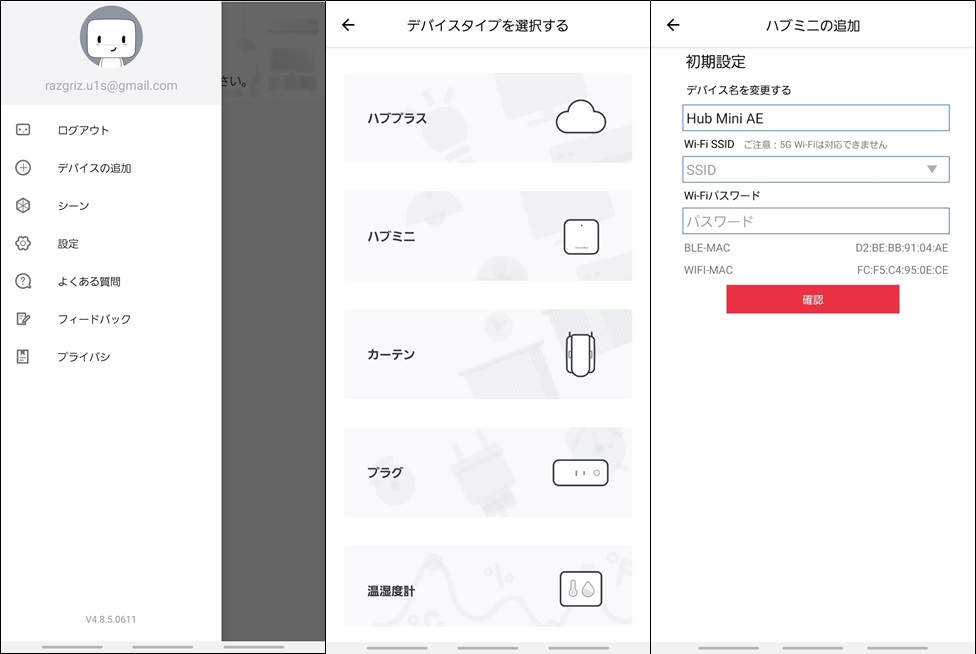Viewport: 976px width, 654px height.
Task: Click the plus icon for adding device
Action: click(x=23, y=168)
